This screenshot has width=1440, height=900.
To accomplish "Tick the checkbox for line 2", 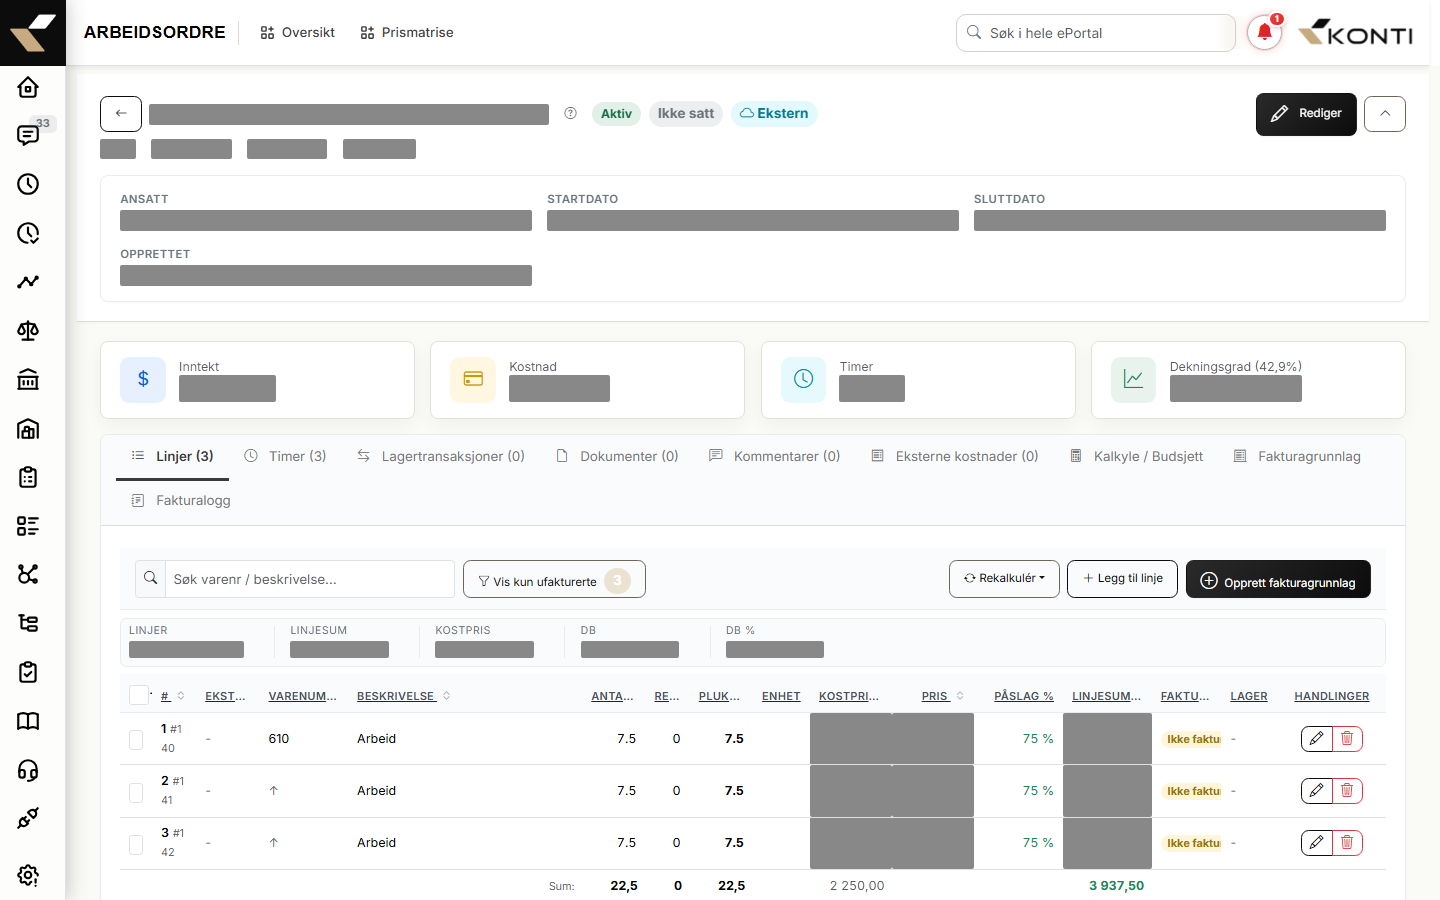I will [x=136, y=792].
